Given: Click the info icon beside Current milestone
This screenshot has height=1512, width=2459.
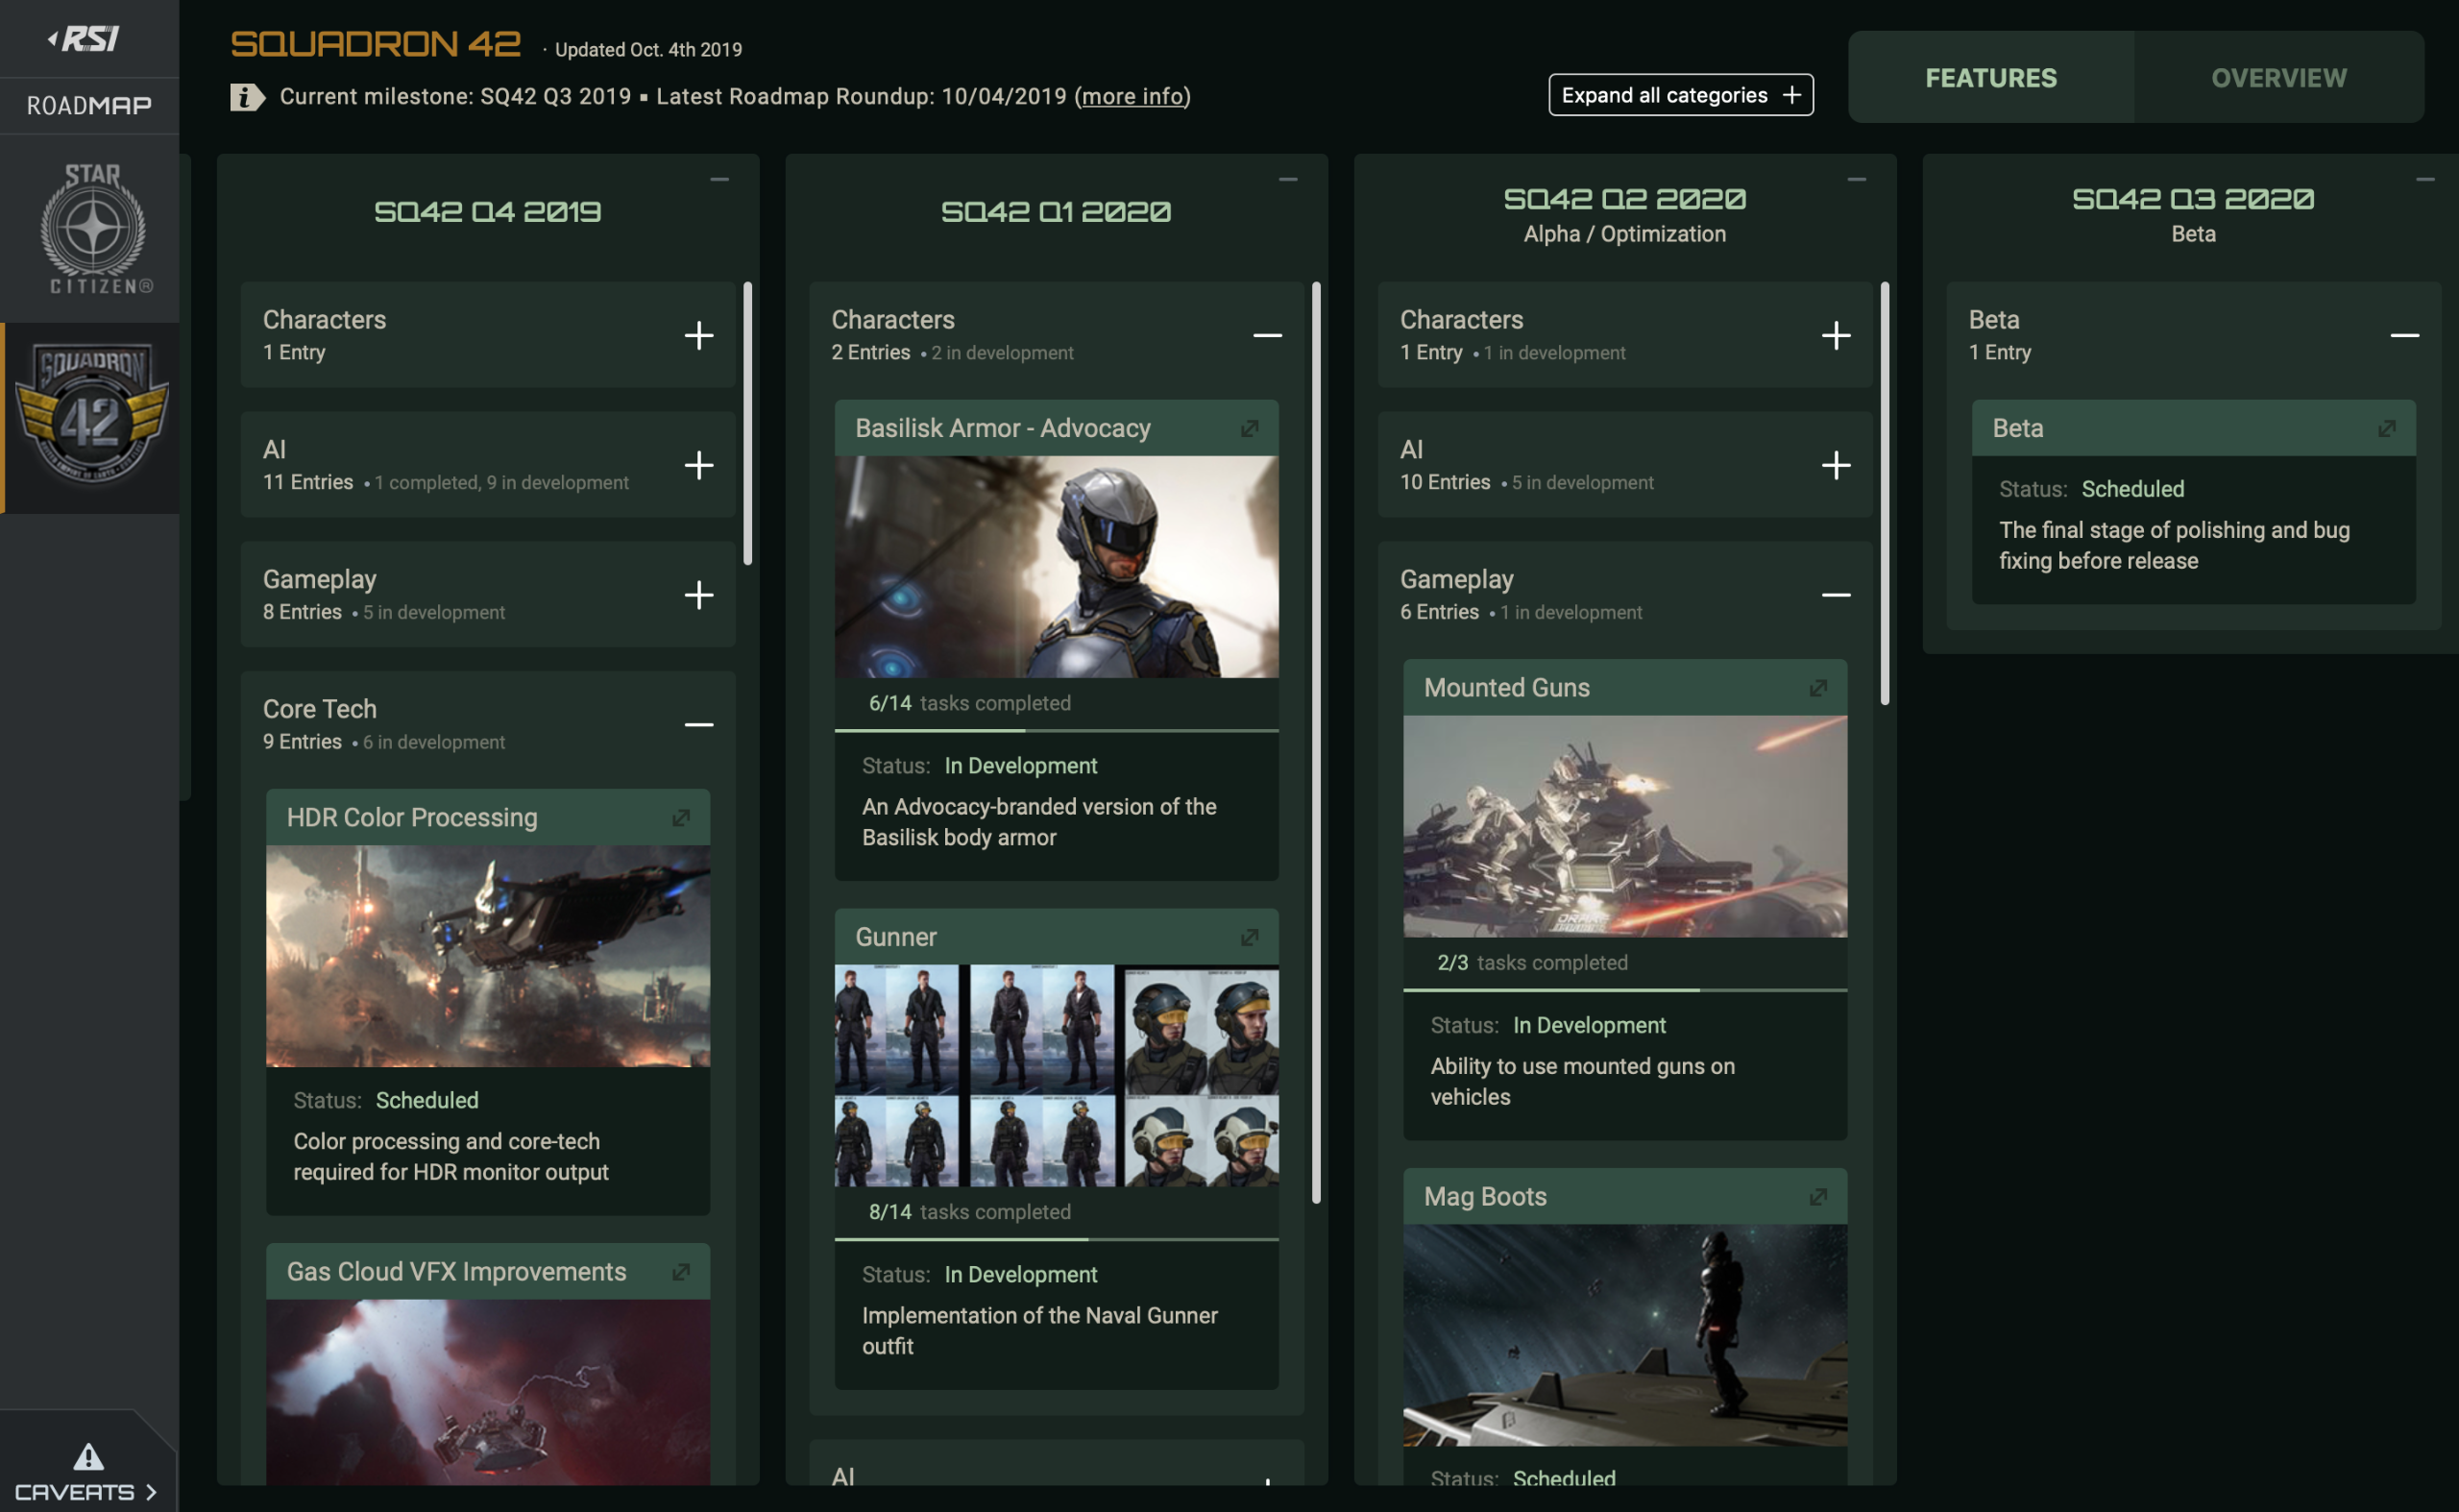Looking at the screenshot, I should pyautogui.click(x=247, y=97).
